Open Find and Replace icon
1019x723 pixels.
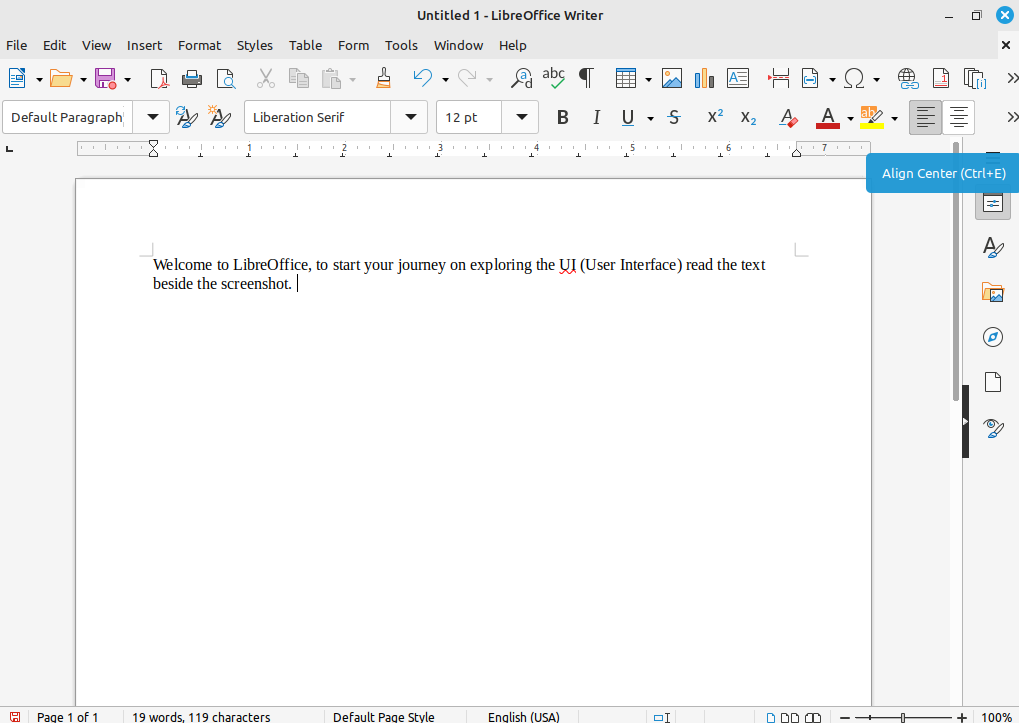(521, 79)
